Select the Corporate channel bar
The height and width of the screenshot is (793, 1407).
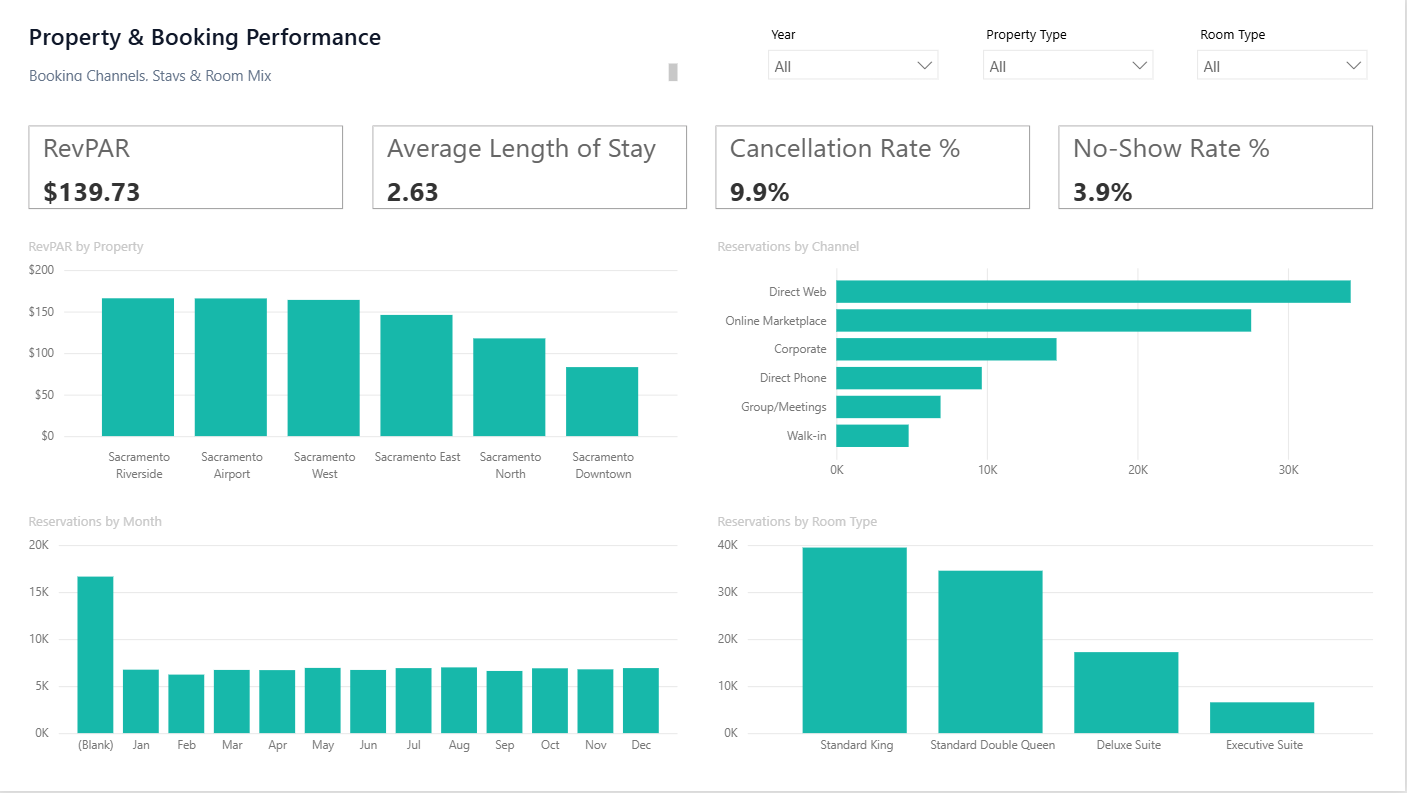point(946,349)
